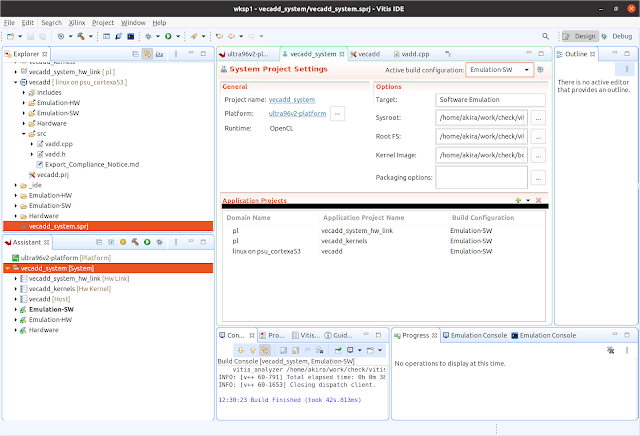The height and width of the screenshot is (436, 640).
Task: Click the console Pin Console icon
Action: (338, 350)
